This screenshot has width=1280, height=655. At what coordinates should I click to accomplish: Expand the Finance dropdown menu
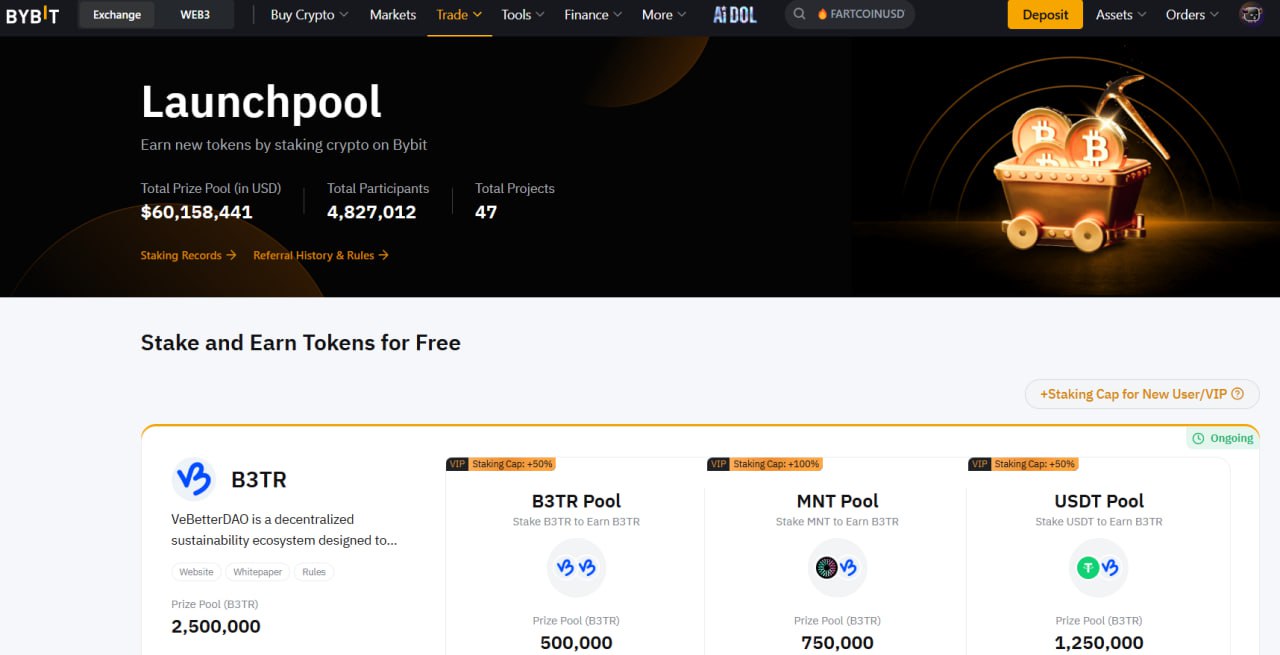click(x=593, y=15)
